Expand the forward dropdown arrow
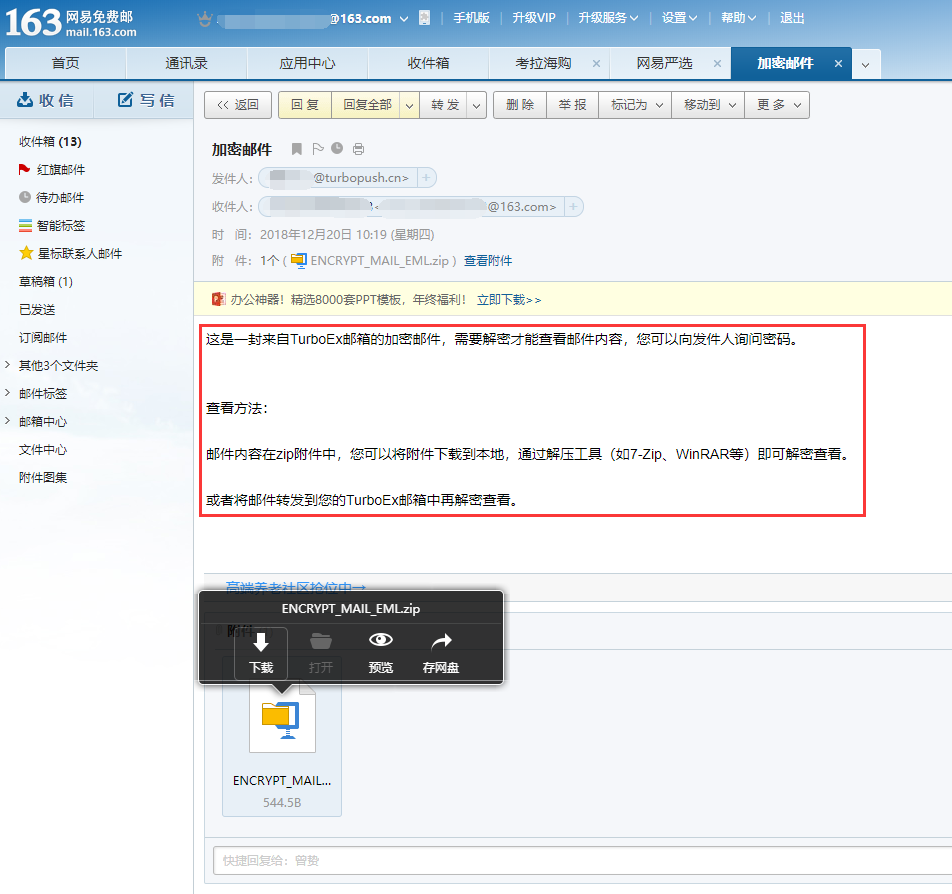 (477, 105)
